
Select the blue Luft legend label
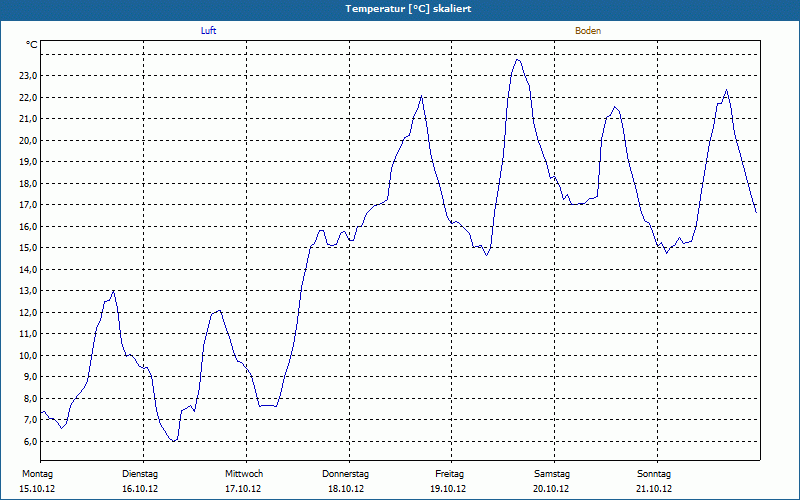click(x=208, y=31)
